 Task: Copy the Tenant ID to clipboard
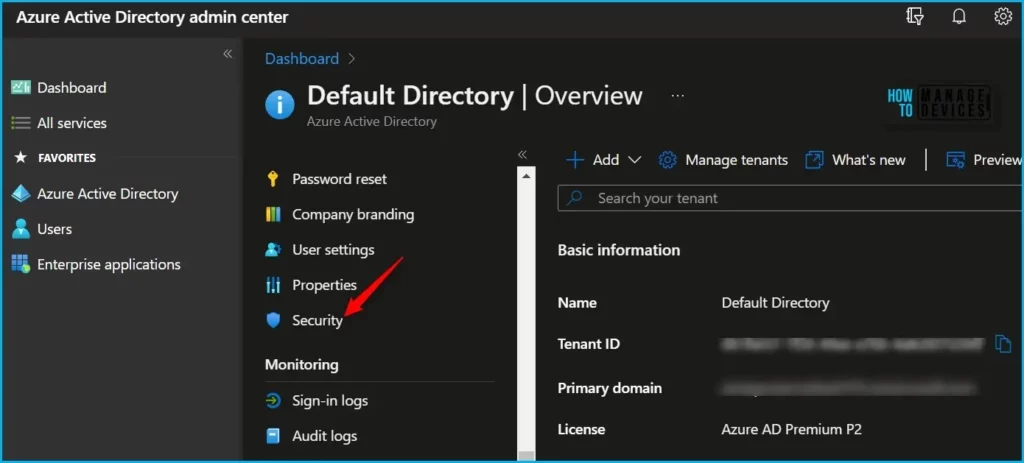point(1002,343)
